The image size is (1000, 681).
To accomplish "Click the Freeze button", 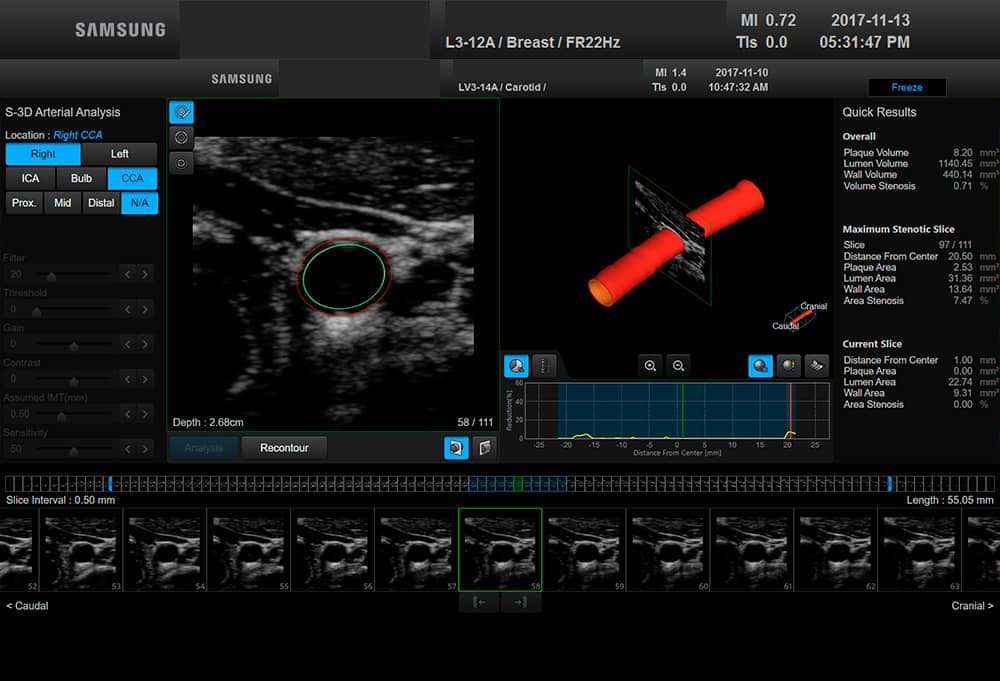I will (906, 87).
